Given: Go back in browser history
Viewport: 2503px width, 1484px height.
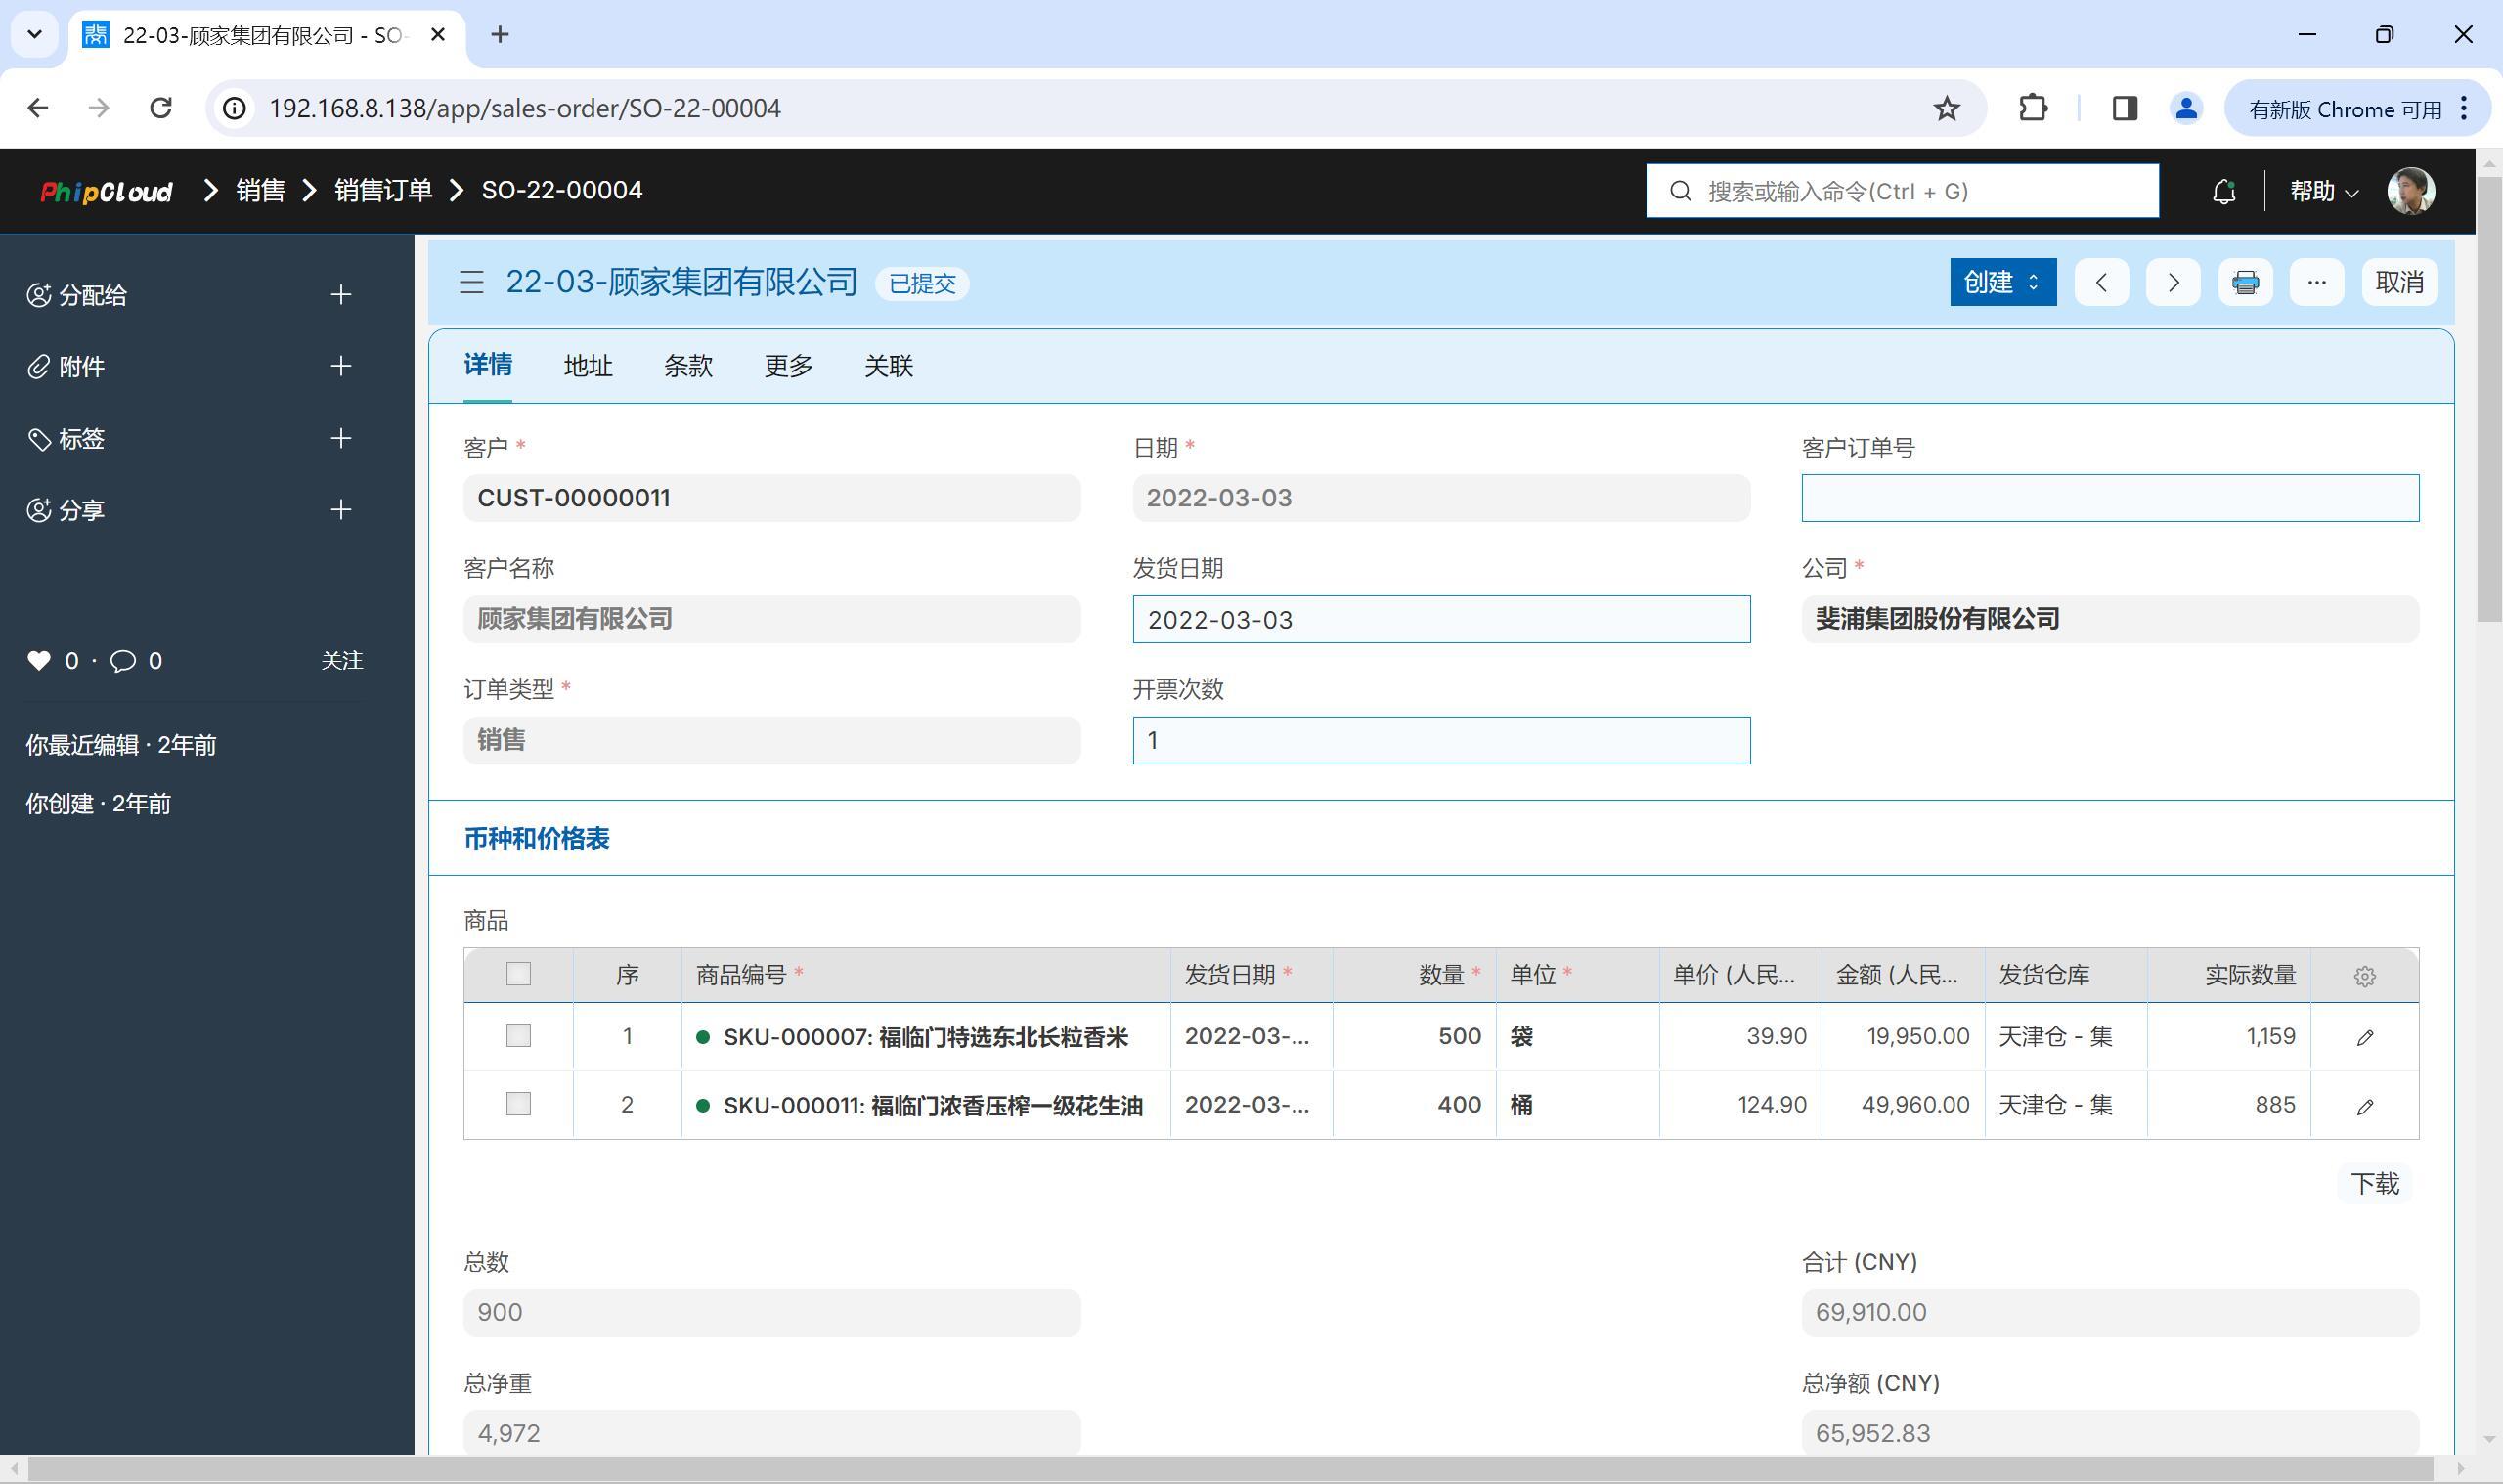Looking at the screenshot, I should 38,108.
